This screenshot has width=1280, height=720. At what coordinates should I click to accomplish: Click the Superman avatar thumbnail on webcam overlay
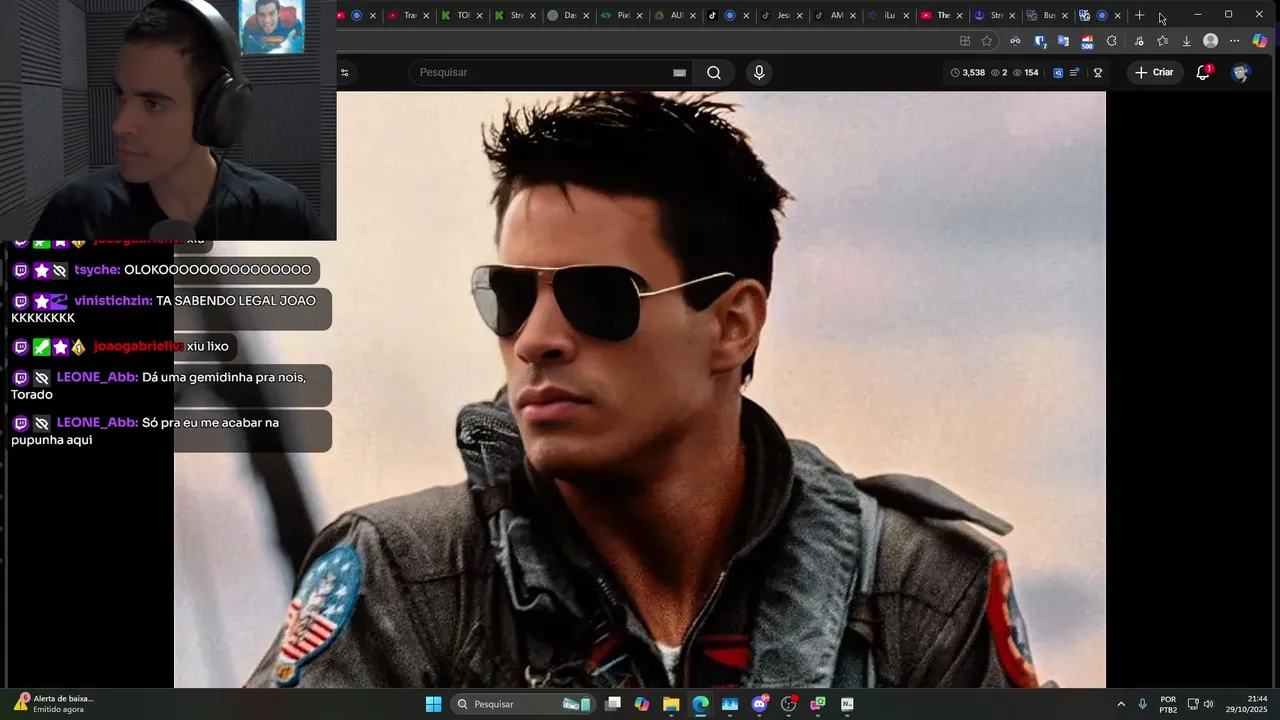pyautogui.click(x=272, y=26)
